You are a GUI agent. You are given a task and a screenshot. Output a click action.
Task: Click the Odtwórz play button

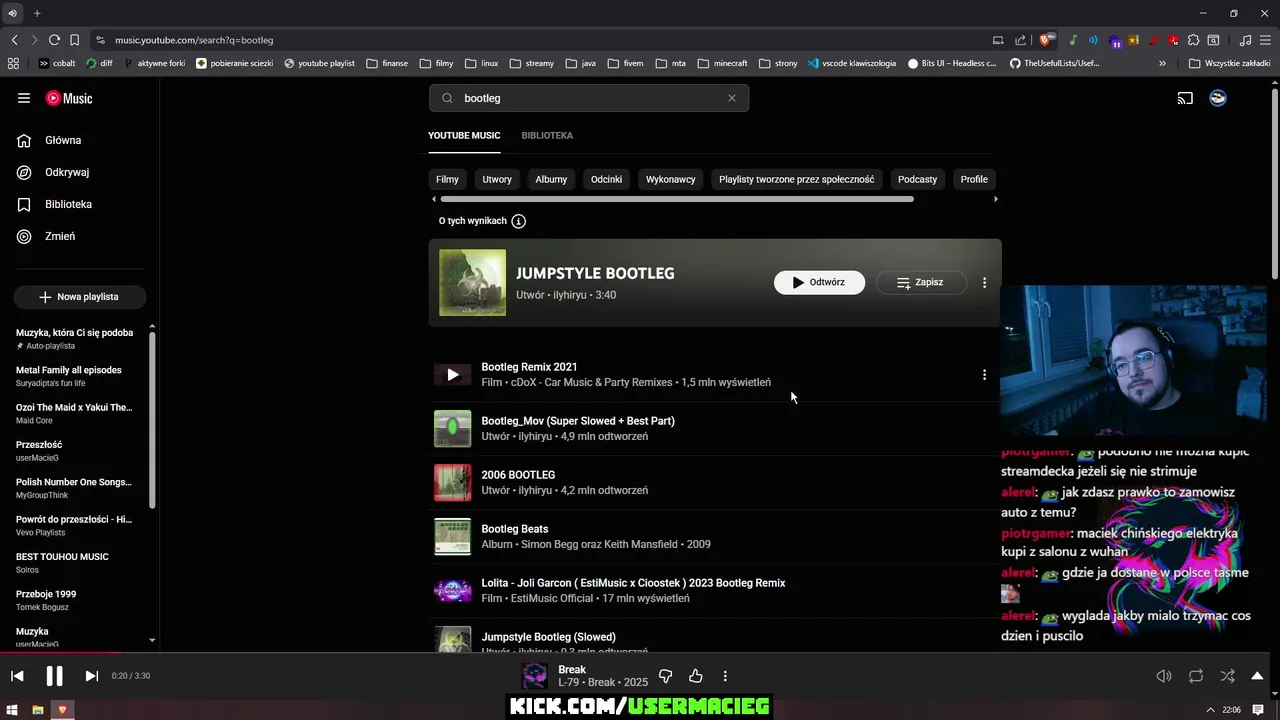click(819, 283)
